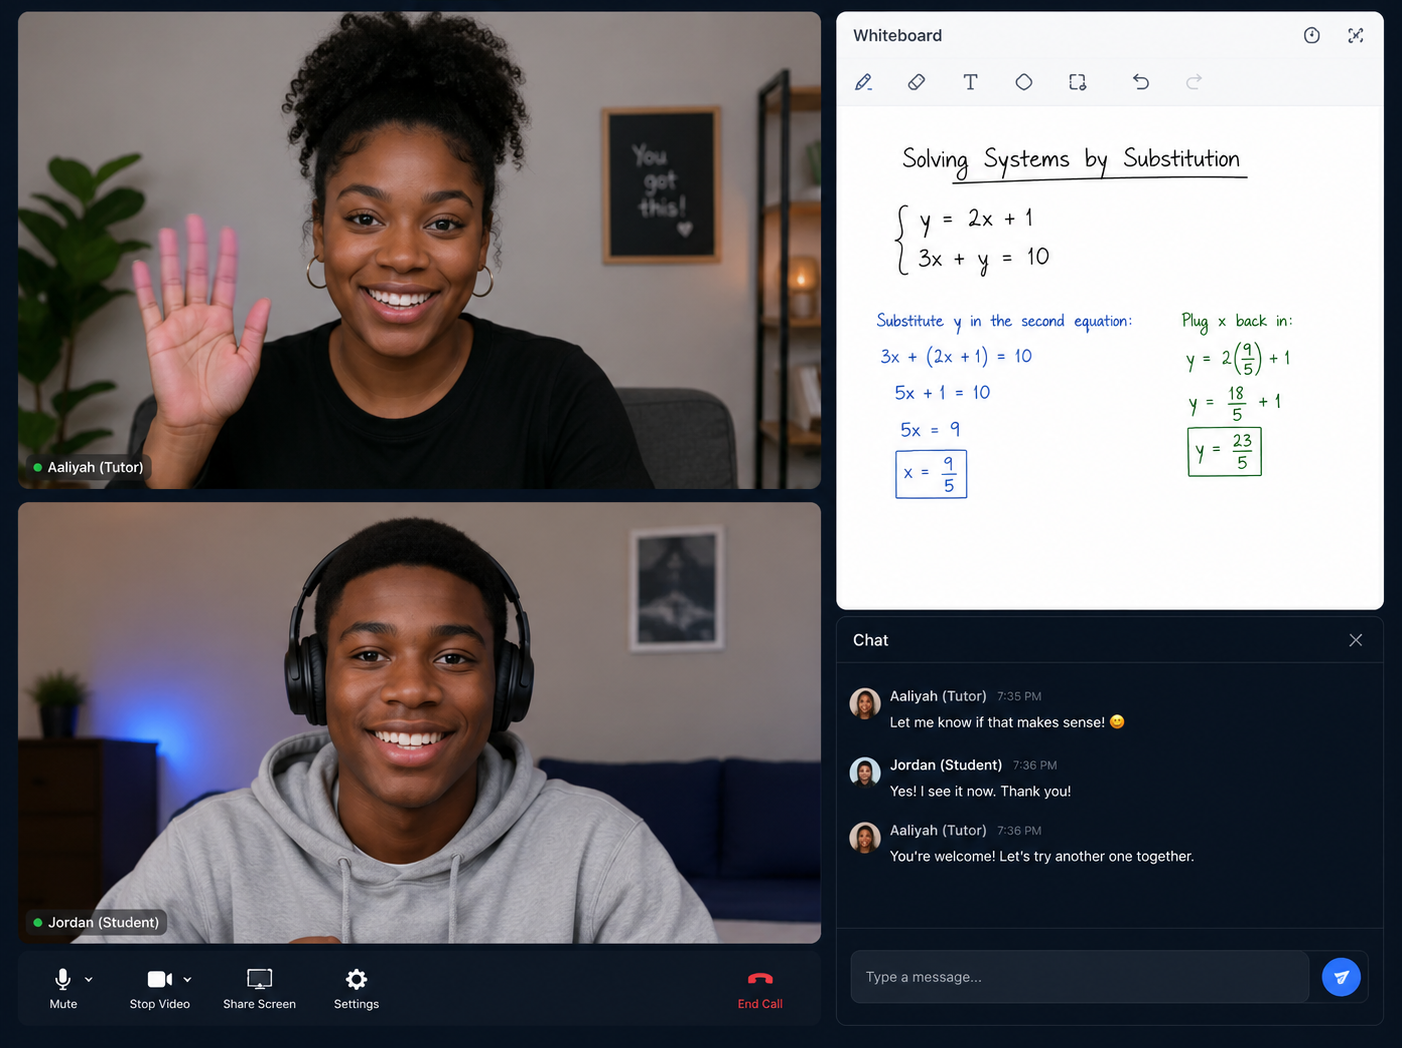Click the "Solving Systems by Substitution" whiteboard title
The height and width of the screenshot is (1048, 1402).
[x=1072, y=161]
